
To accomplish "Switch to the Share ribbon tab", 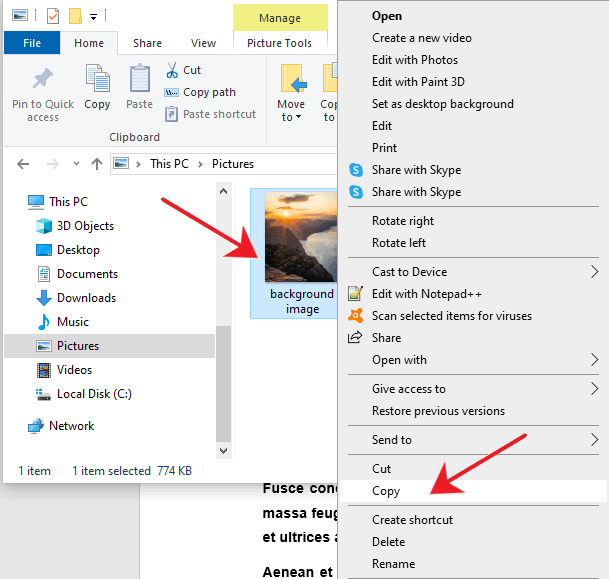I will click(147, 43).
